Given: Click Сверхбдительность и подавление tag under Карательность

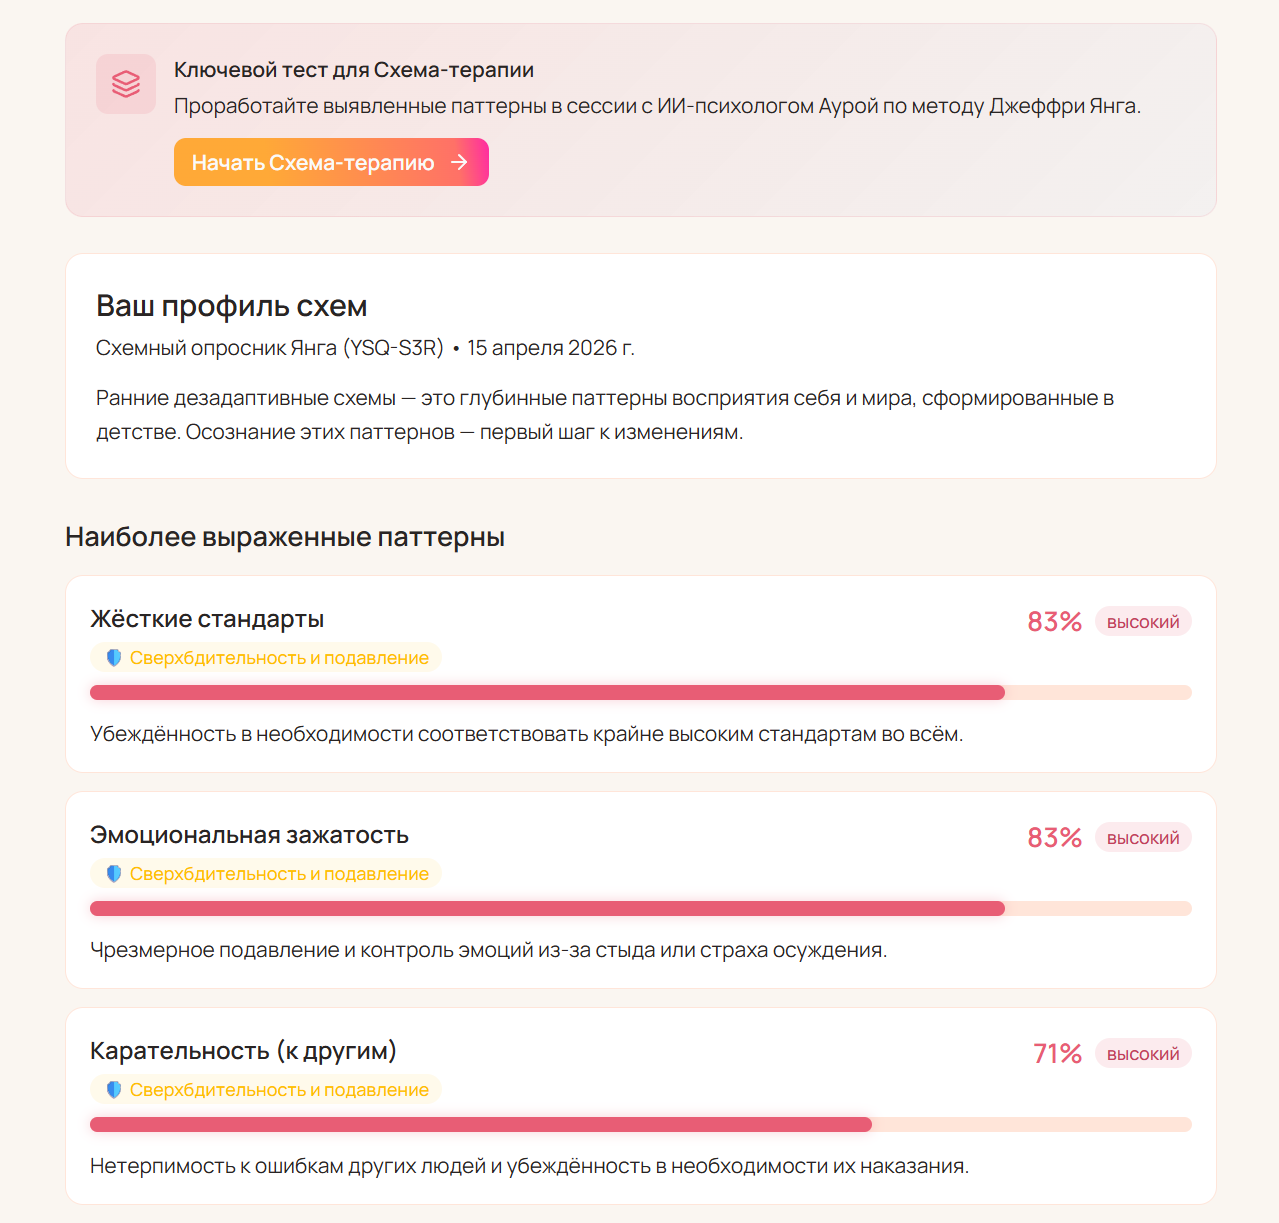Looking at the screenshot, I should coord(279,1090).
